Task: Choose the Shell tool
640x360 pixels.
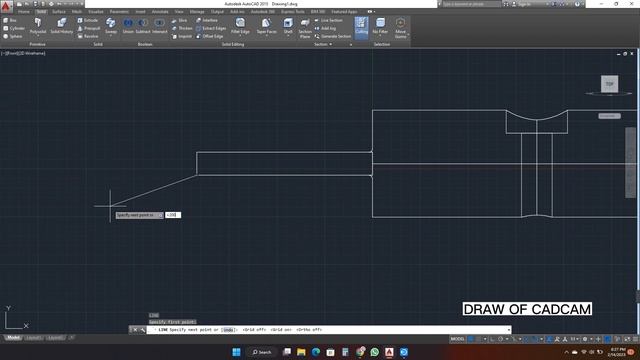Action: [x=288, y=26]
